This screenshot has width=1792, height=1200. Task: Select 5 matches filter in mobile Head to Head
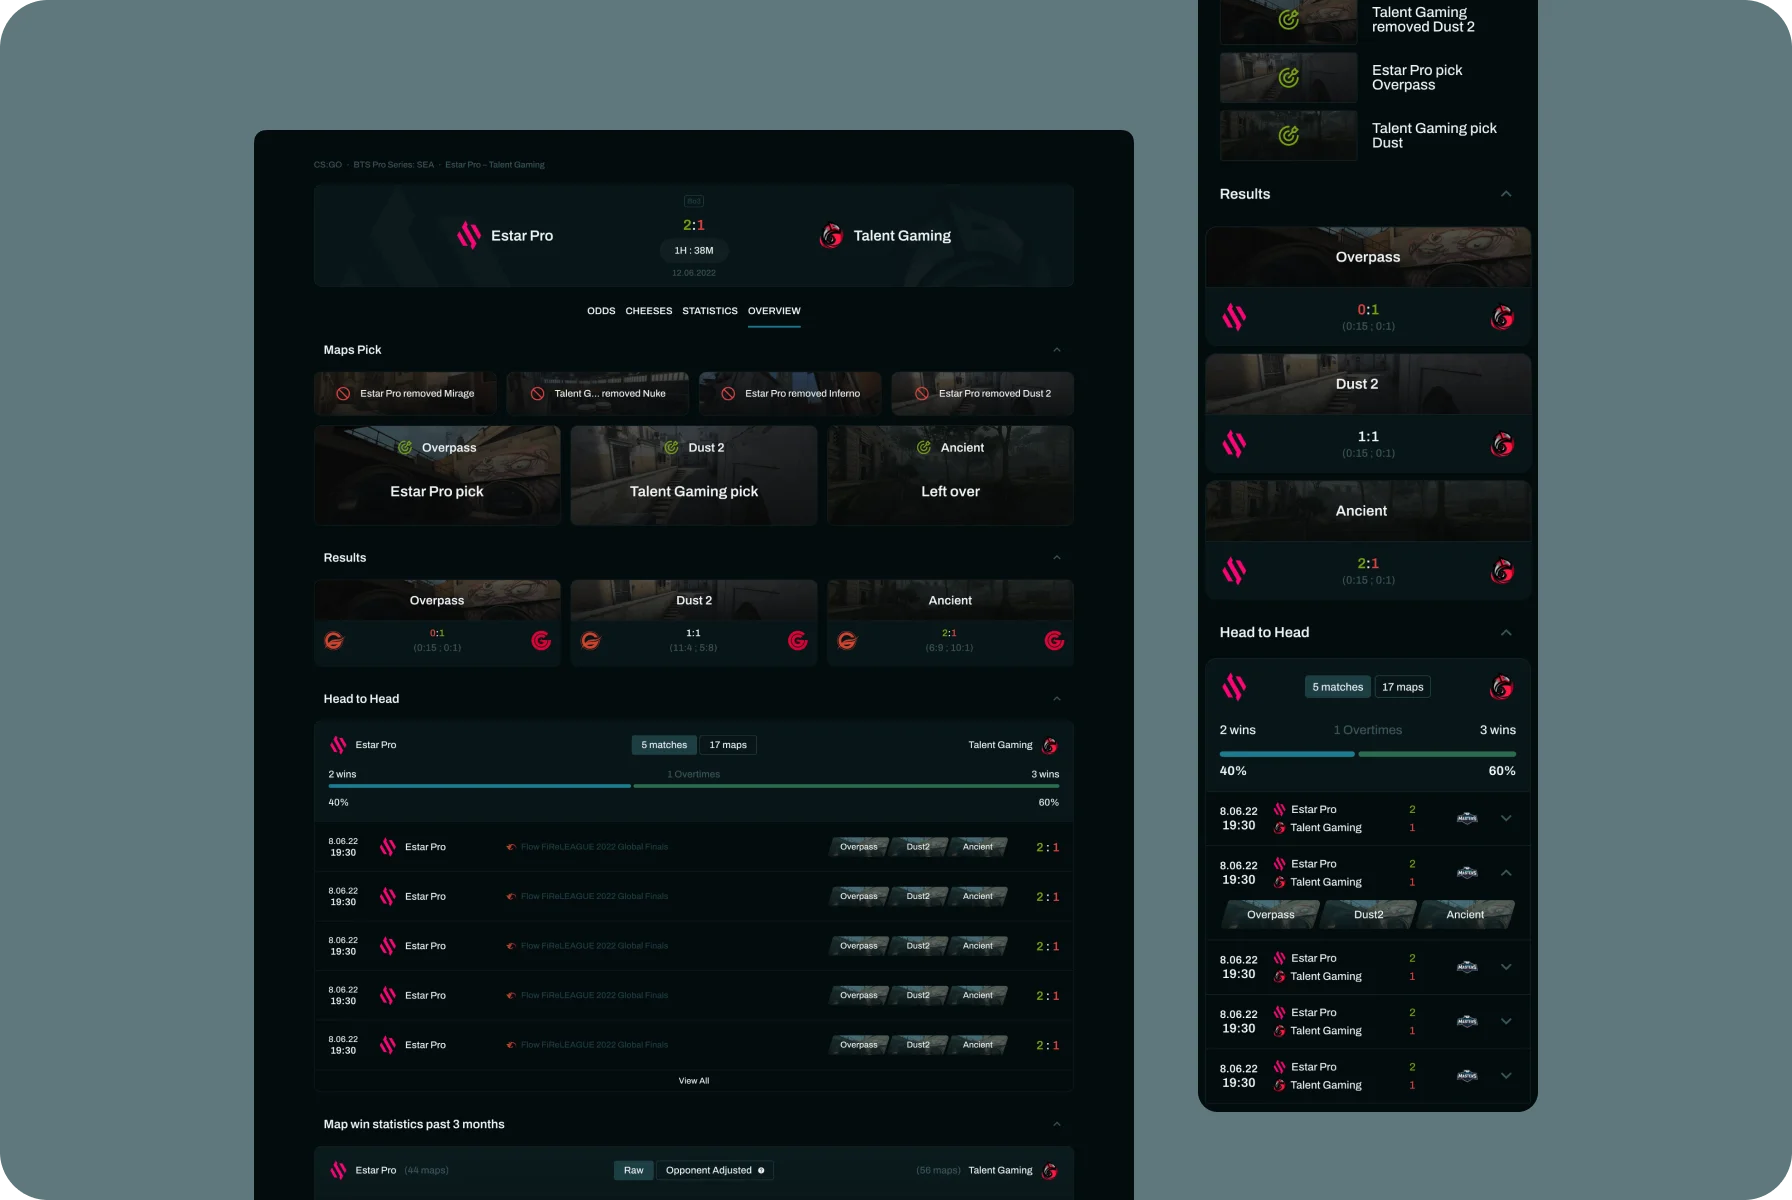click(1338, 687)
